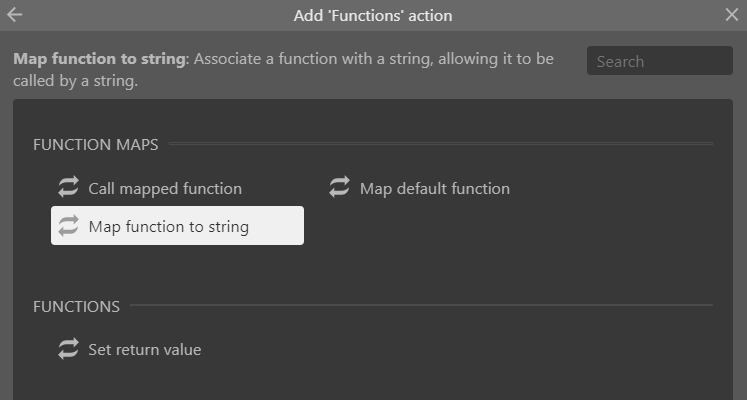Screen dimensions: 747x400
Task: Click icon in highlighted Map function to string
Action: point(69,225)
